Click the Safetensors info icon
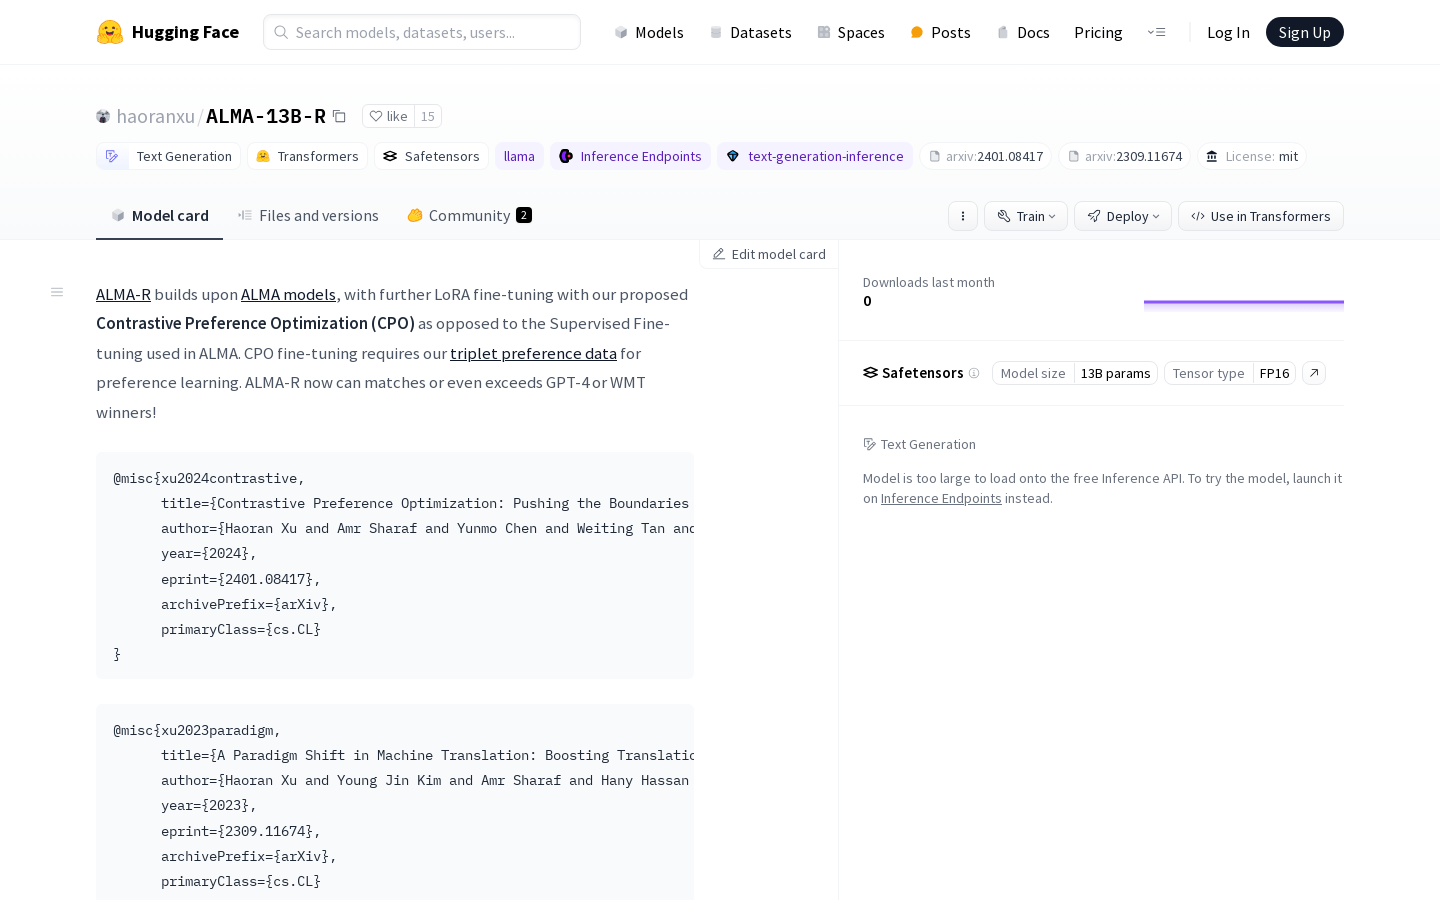Image resolution: width=1440 pixels, height=900 pixels. coord(974,373)
